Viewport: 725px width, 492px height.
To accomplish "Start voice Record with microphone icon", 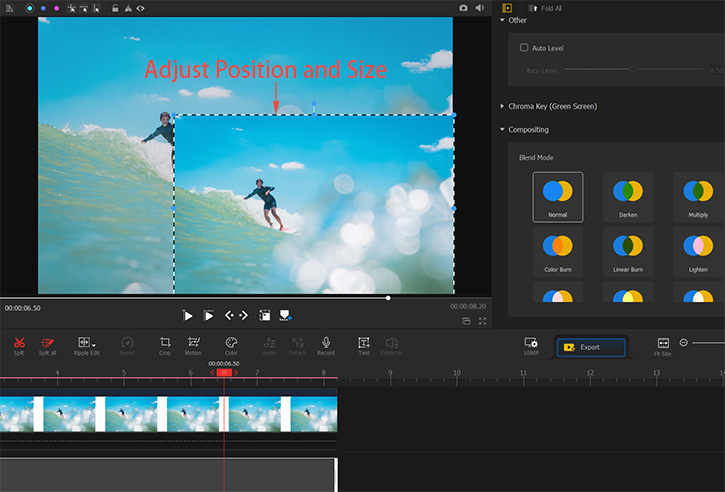I will click(326, 343).
